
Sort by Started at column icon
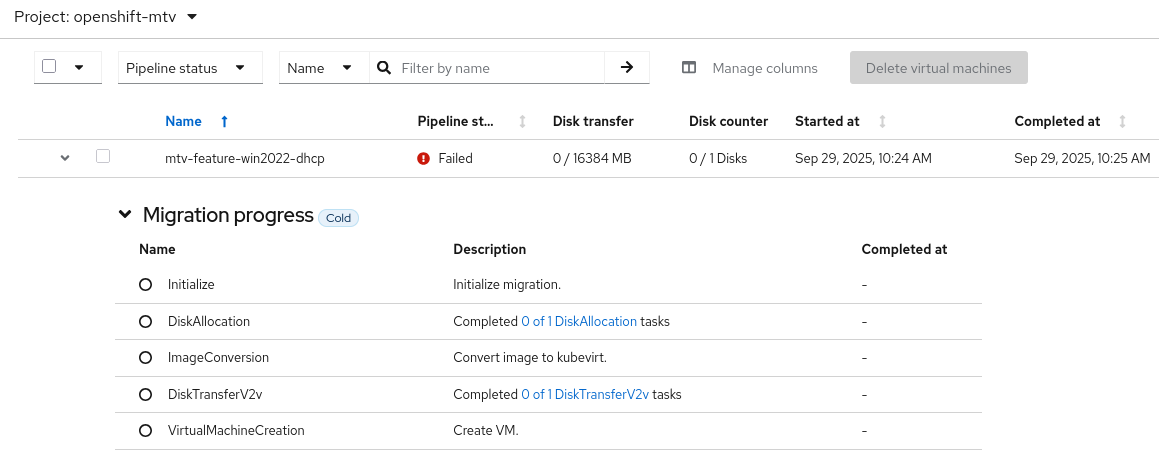(x=882, y=122)
